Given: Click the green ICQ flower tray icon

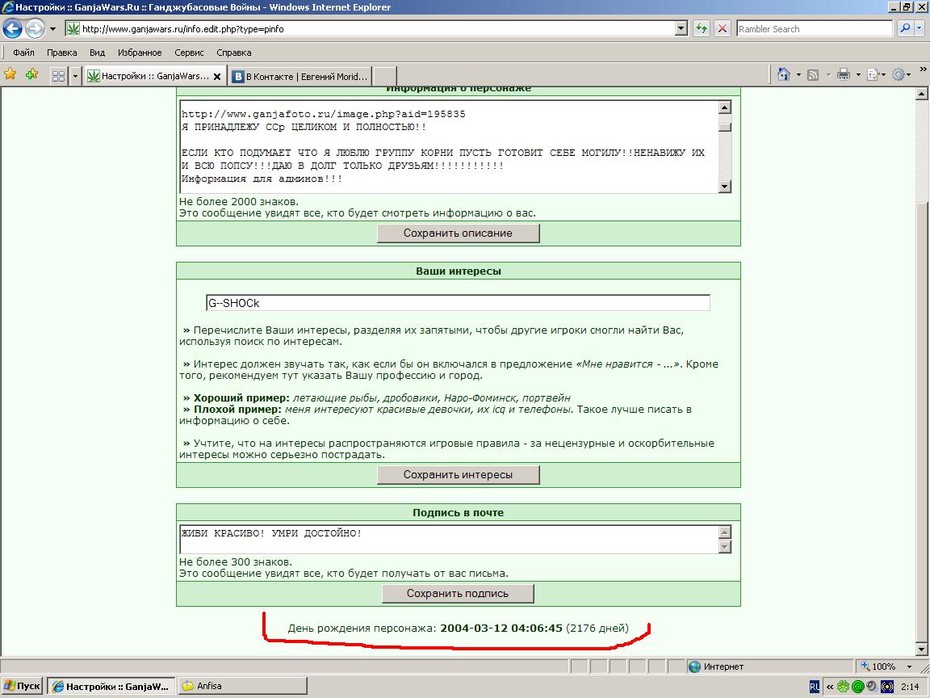Looking at the screenshot, I should pos(842,687).
